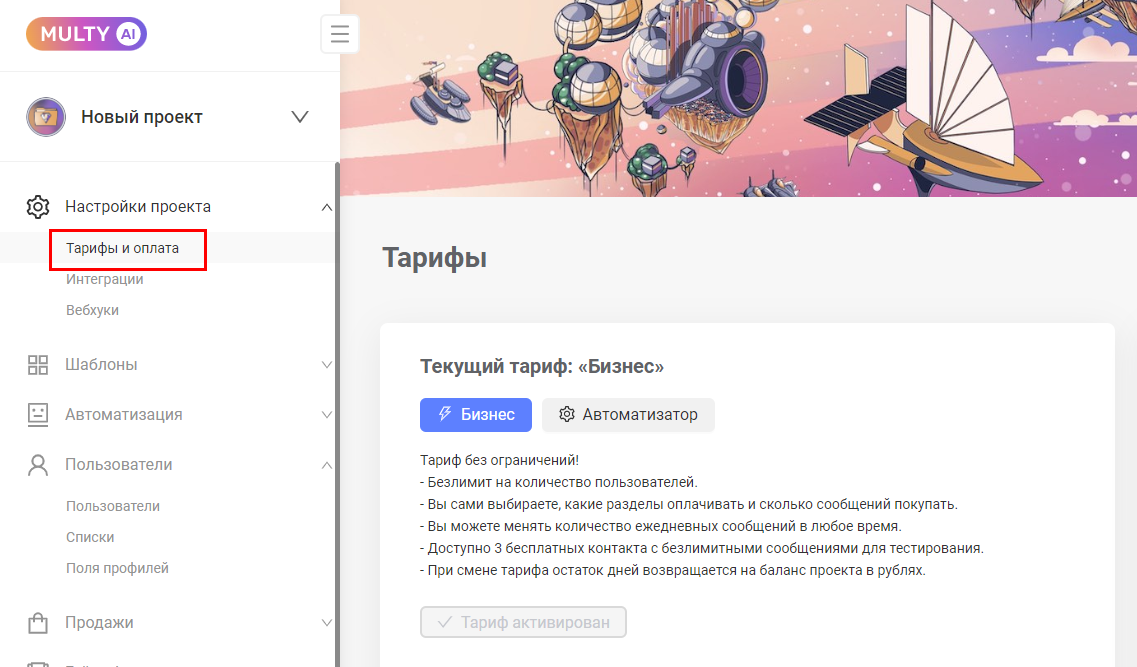Image resolution: width=1137 pixels, height=667 pixels.
Task: Toggle the hamburger sidebar menu button
Action: pos(340,34)
